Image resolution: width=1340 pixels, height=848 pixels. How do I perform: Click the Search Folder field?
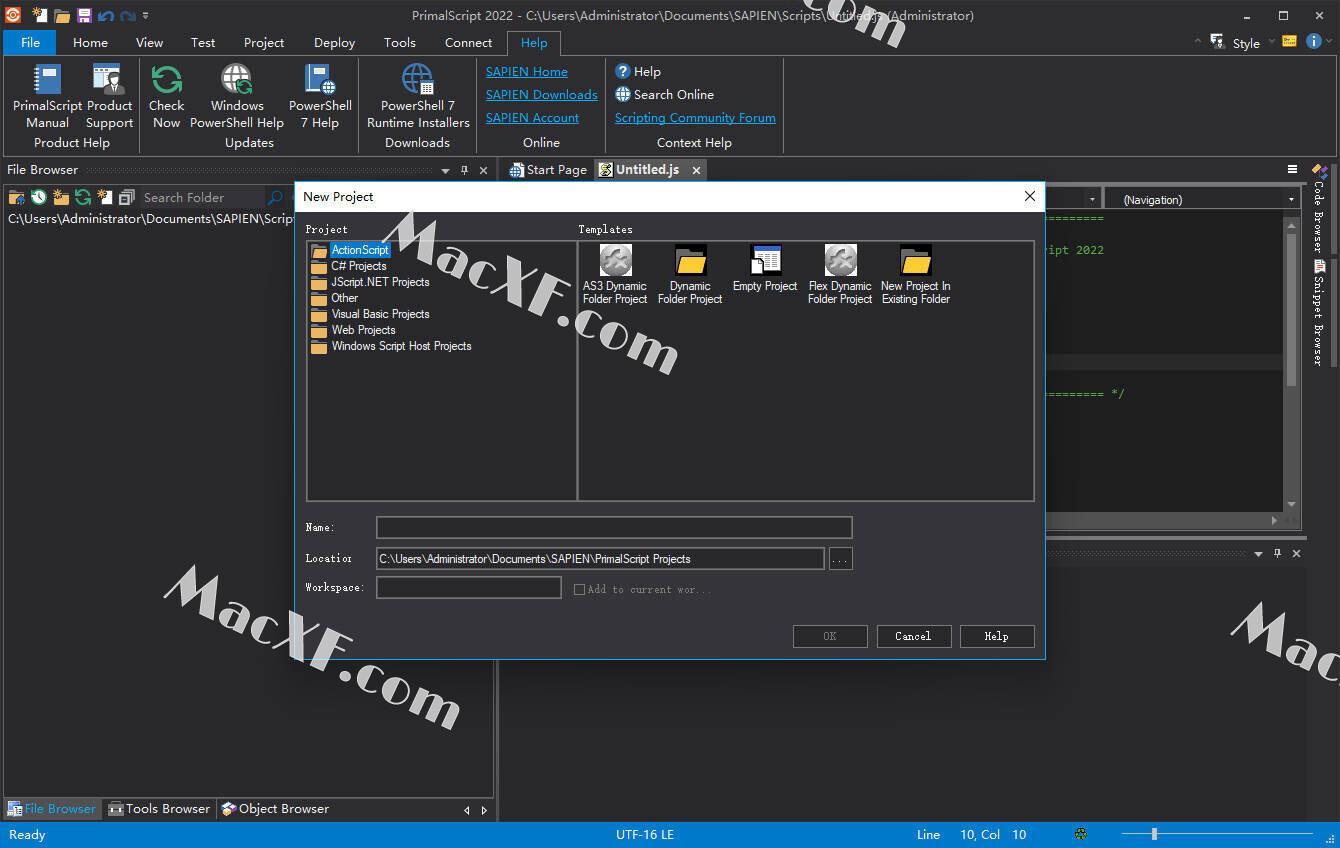(x=202, y=197)
